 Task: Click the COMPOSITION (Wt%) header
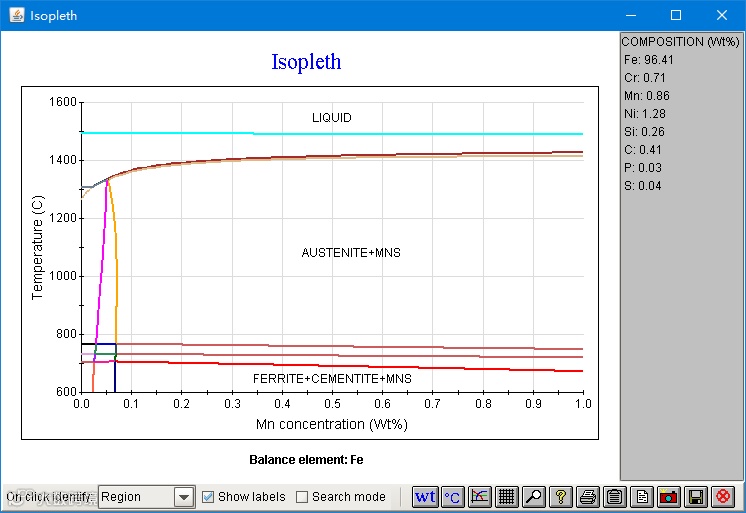point(680,42)
